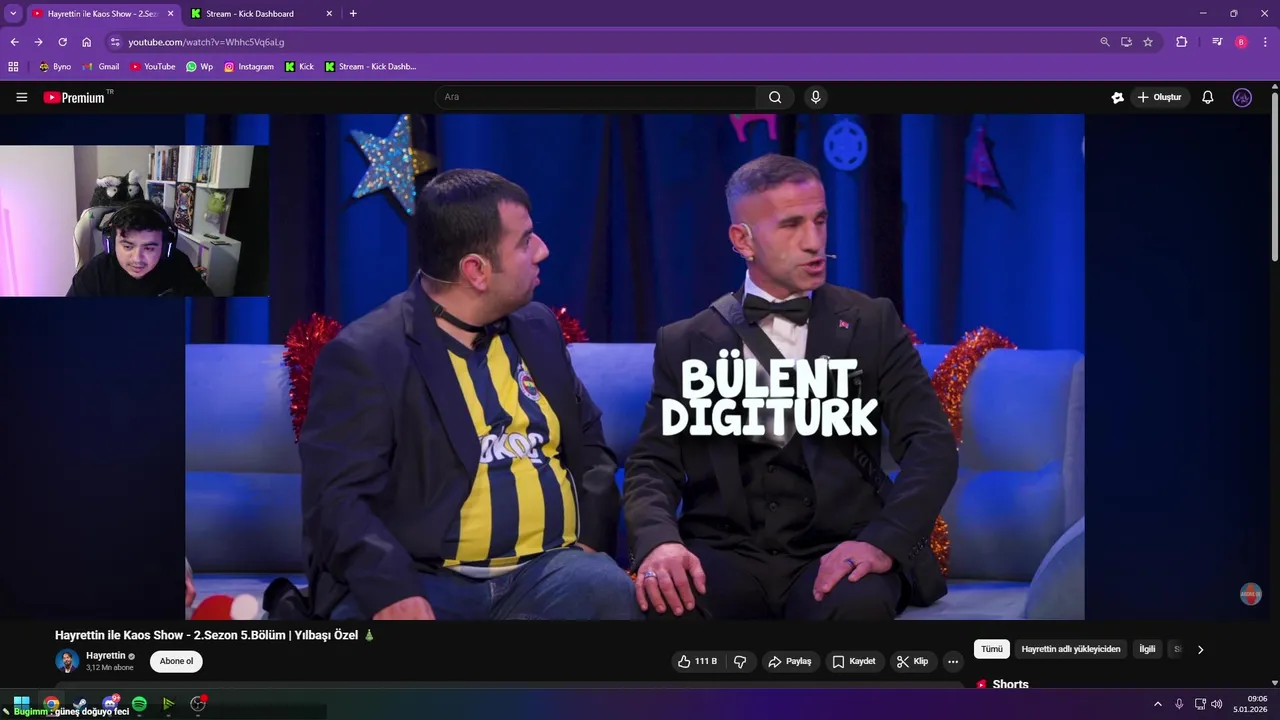Open a new browser tab
This screenshot has height=720, width=1280.
tap(353, 14)
